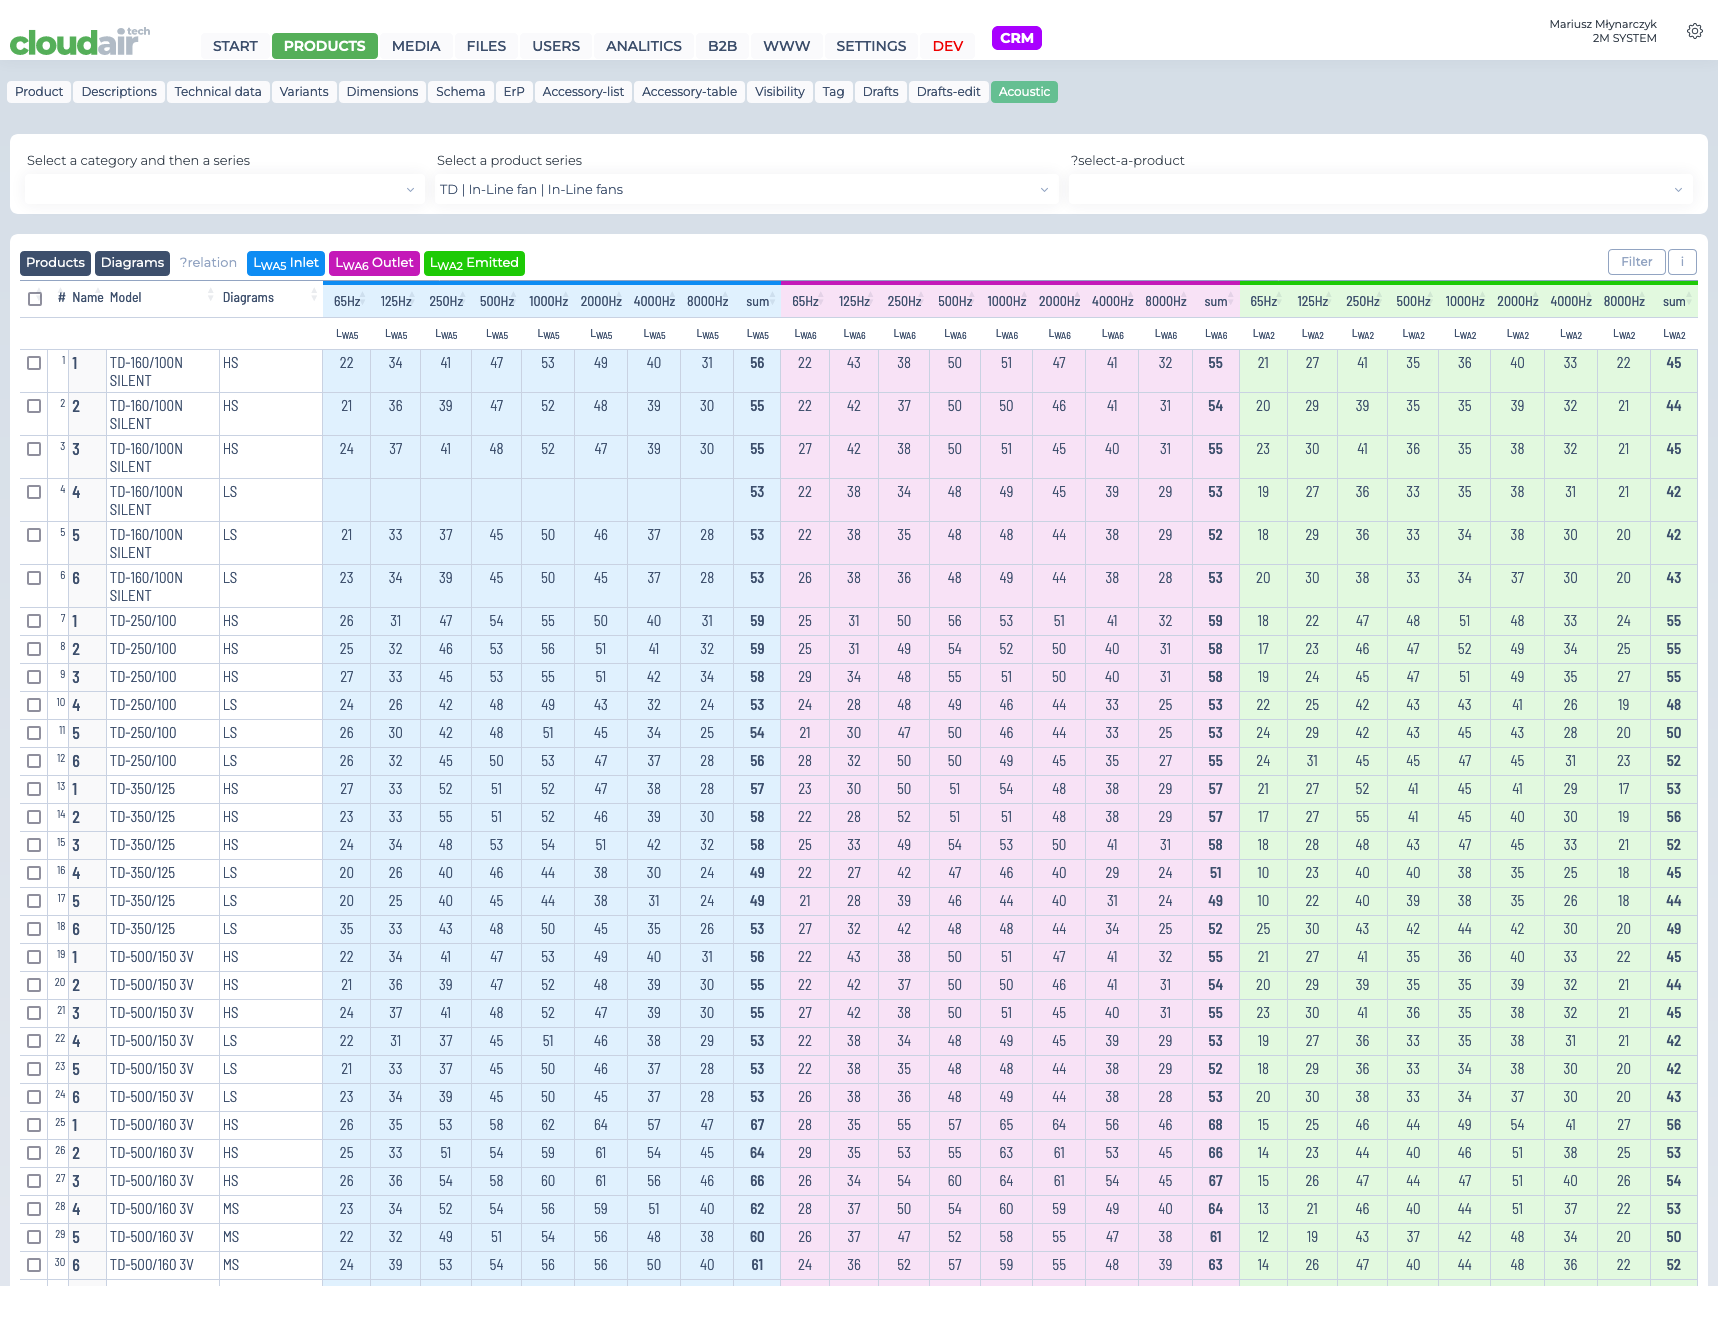Click the Emitted 8000Hz column header
This screenshot has height=1330, width=1718.
(1624, 301)
